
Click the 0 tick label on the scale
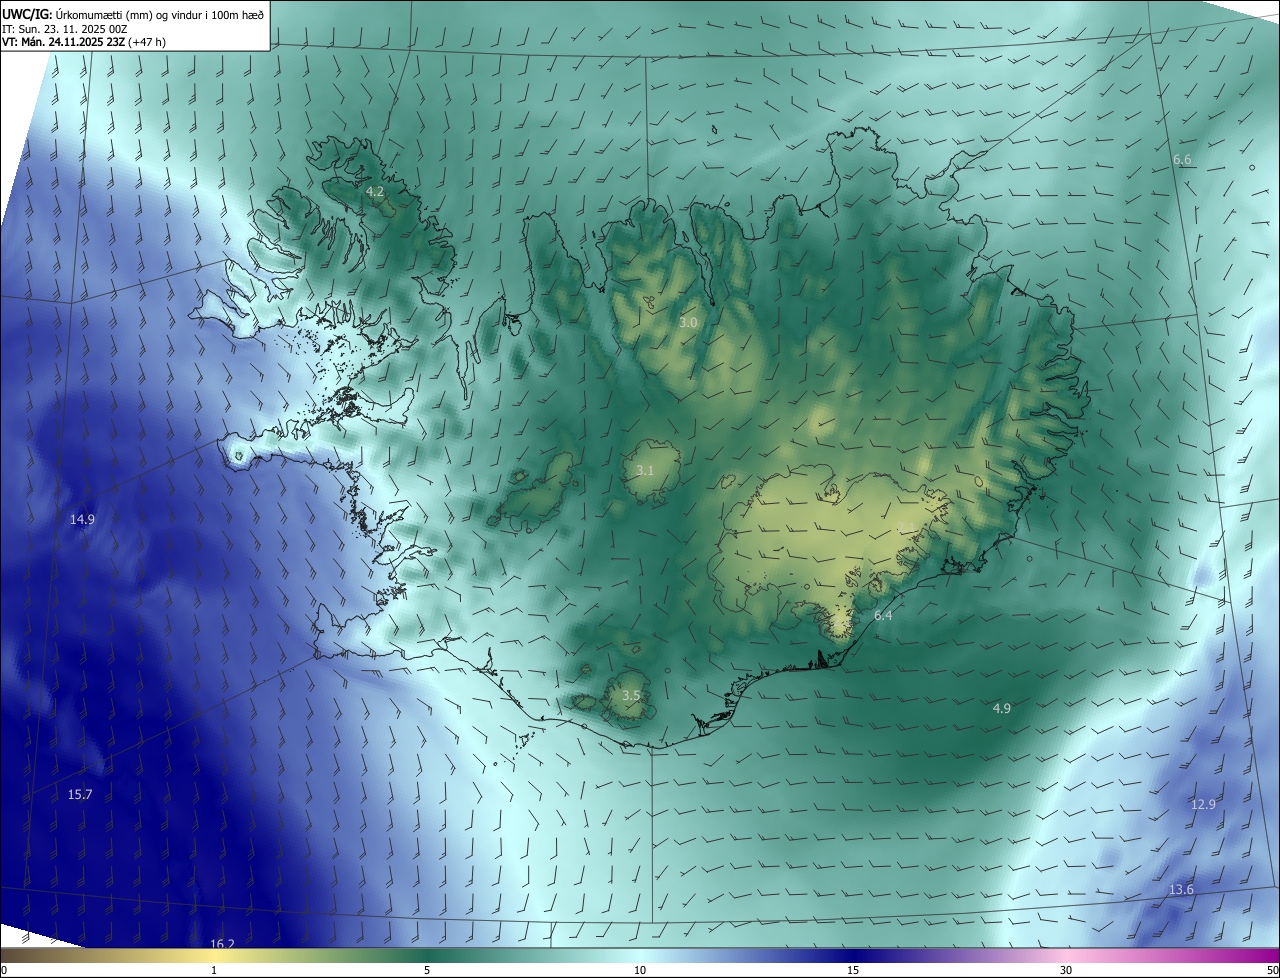tap(3, 970)
